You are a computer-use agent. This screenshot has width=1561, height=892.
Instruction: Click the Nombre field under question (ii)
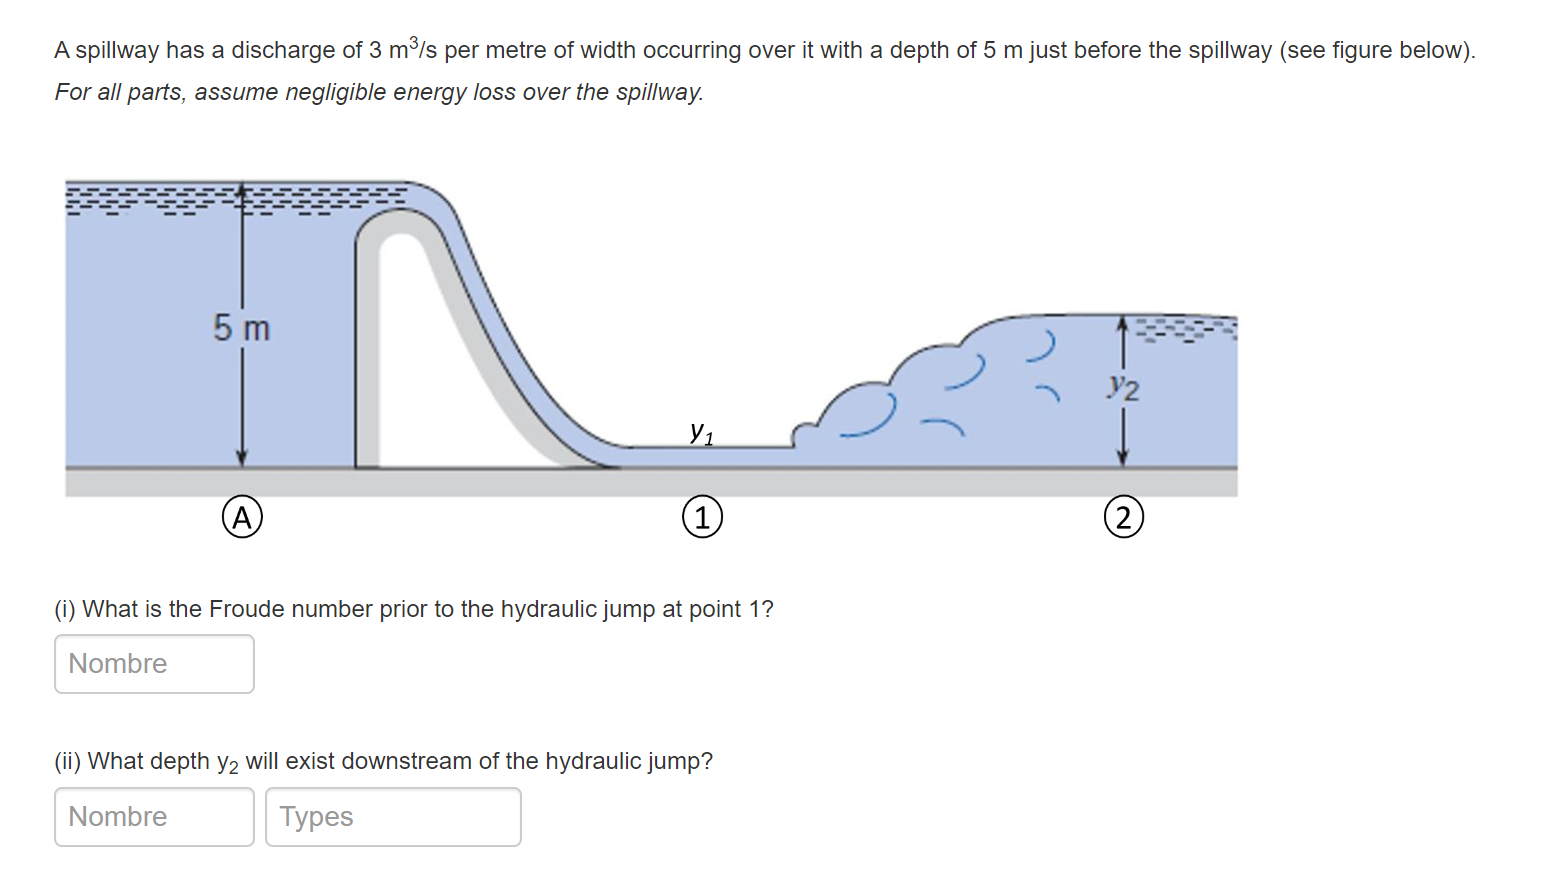pyautogui.click(x=153, y=816)
